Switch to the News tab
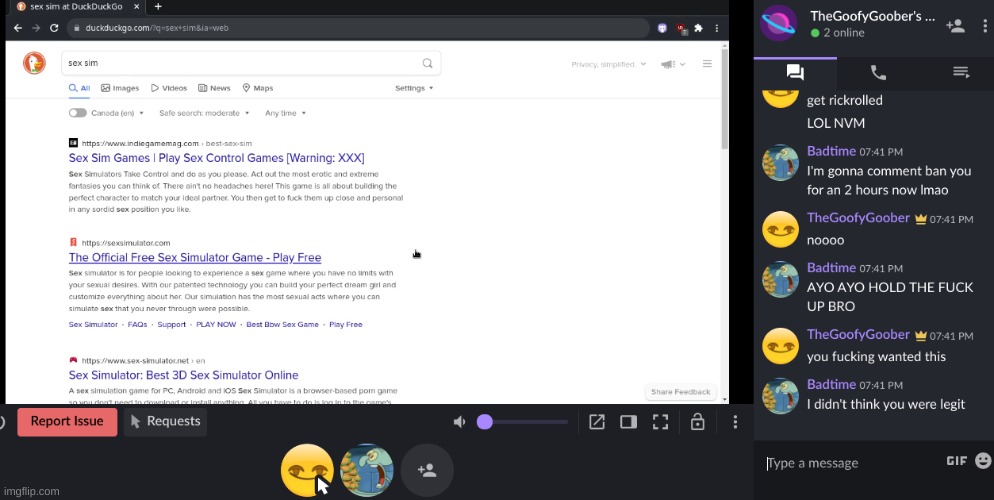This screenshot has height=500, width=994. 214,88
